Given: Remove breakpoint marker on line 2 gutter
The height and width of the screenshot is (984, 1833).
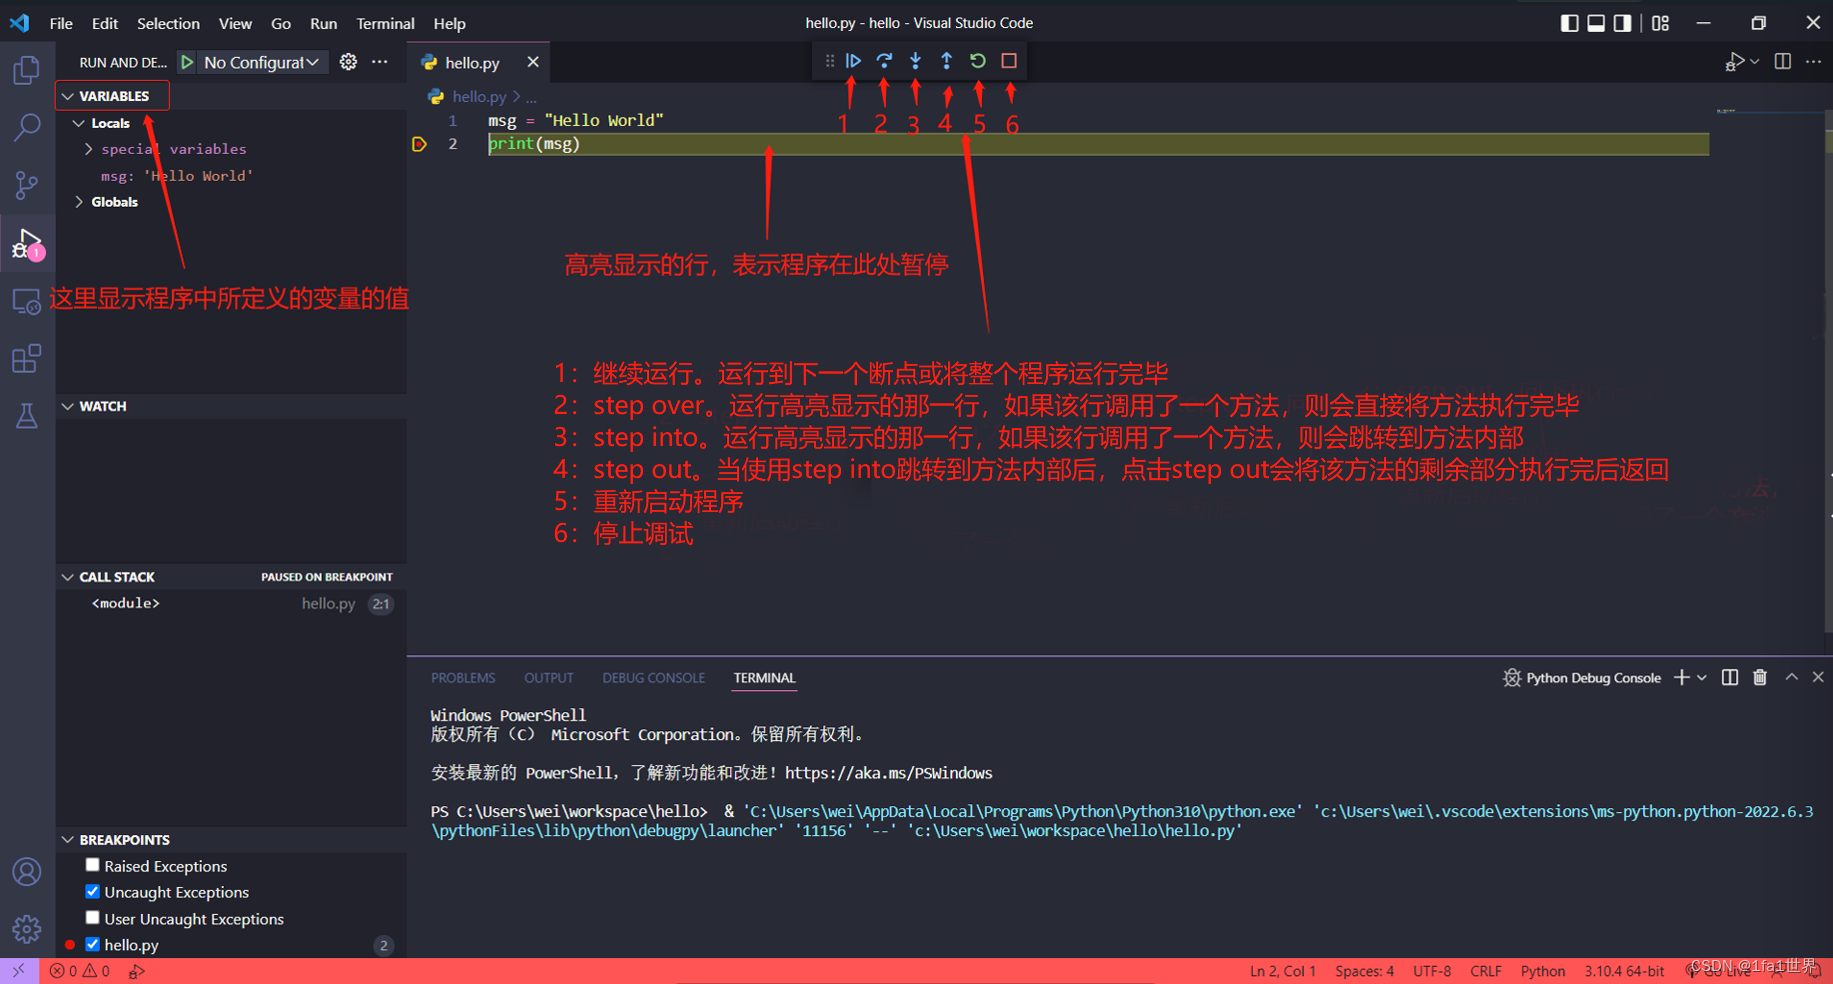Looking at the screenshot, I should pos(419,144).
